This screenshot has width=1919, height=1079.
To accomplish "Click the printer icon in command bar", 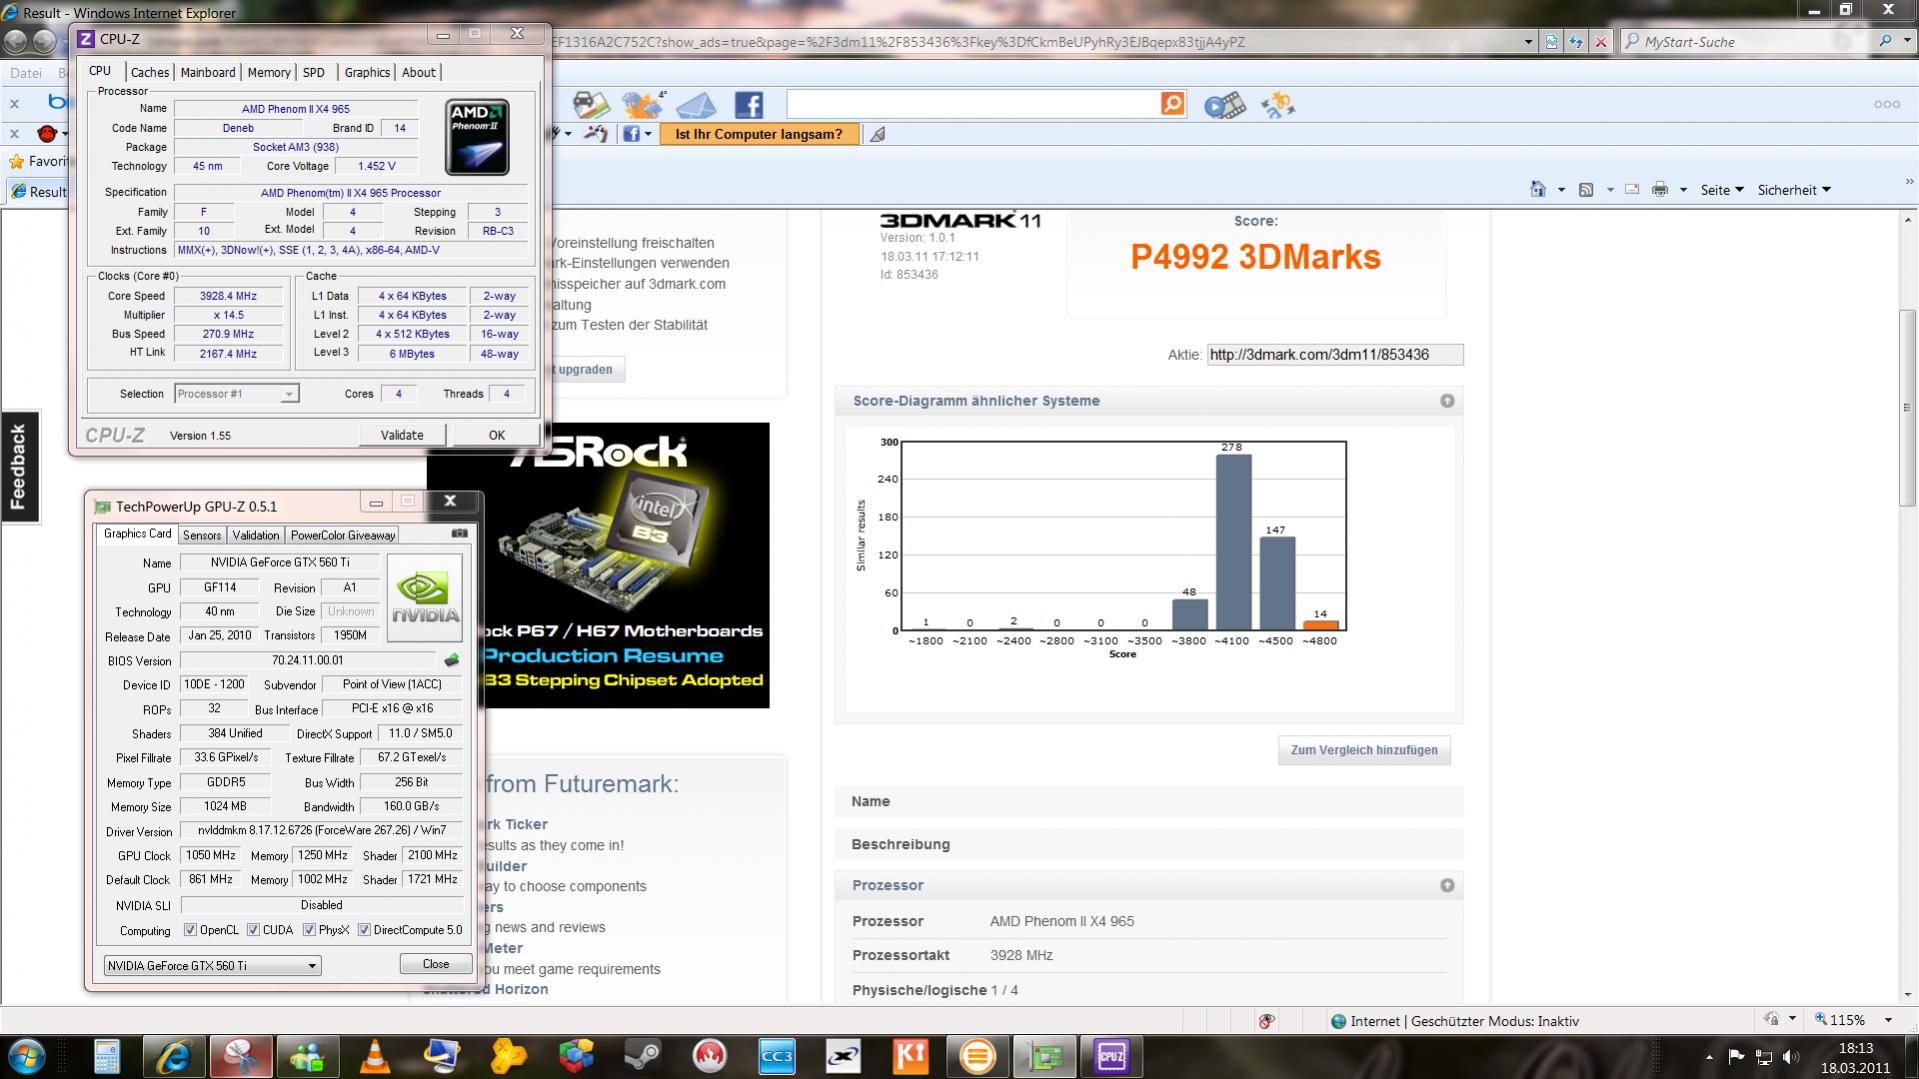I will point(1660,189).
